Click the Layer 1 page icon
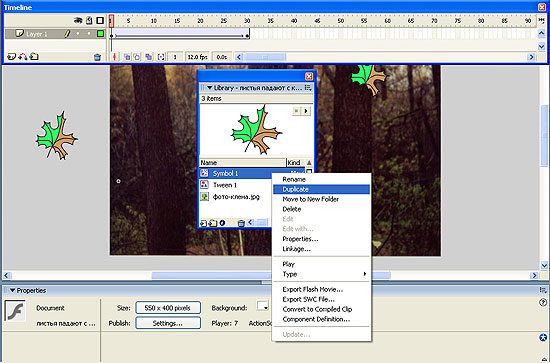This screenshot has width=550, height=363. [x=20, y=34]
